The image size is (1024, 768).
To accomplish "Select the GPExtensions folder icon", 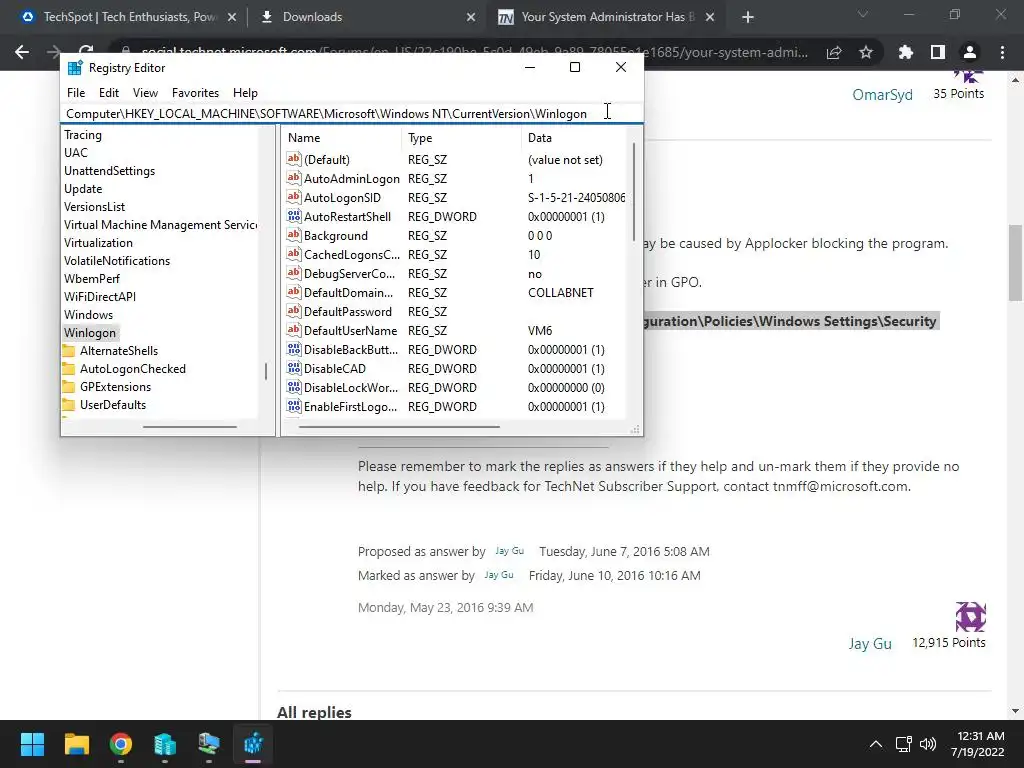I will tap(69, 387).
